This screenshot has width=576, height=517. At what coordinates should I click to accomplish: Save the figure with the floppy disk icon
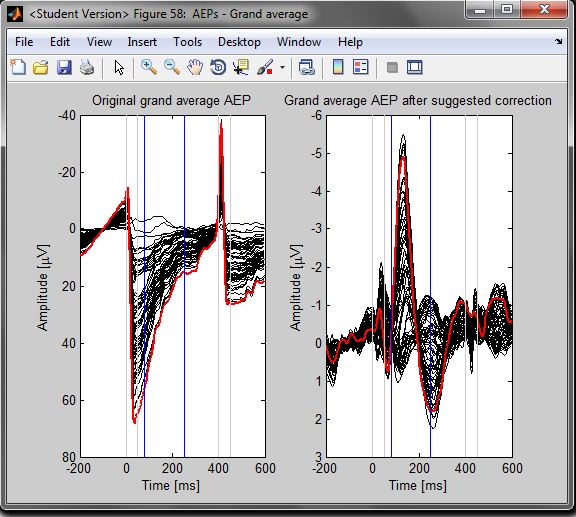pyautogui.click(x=64, y=68)
